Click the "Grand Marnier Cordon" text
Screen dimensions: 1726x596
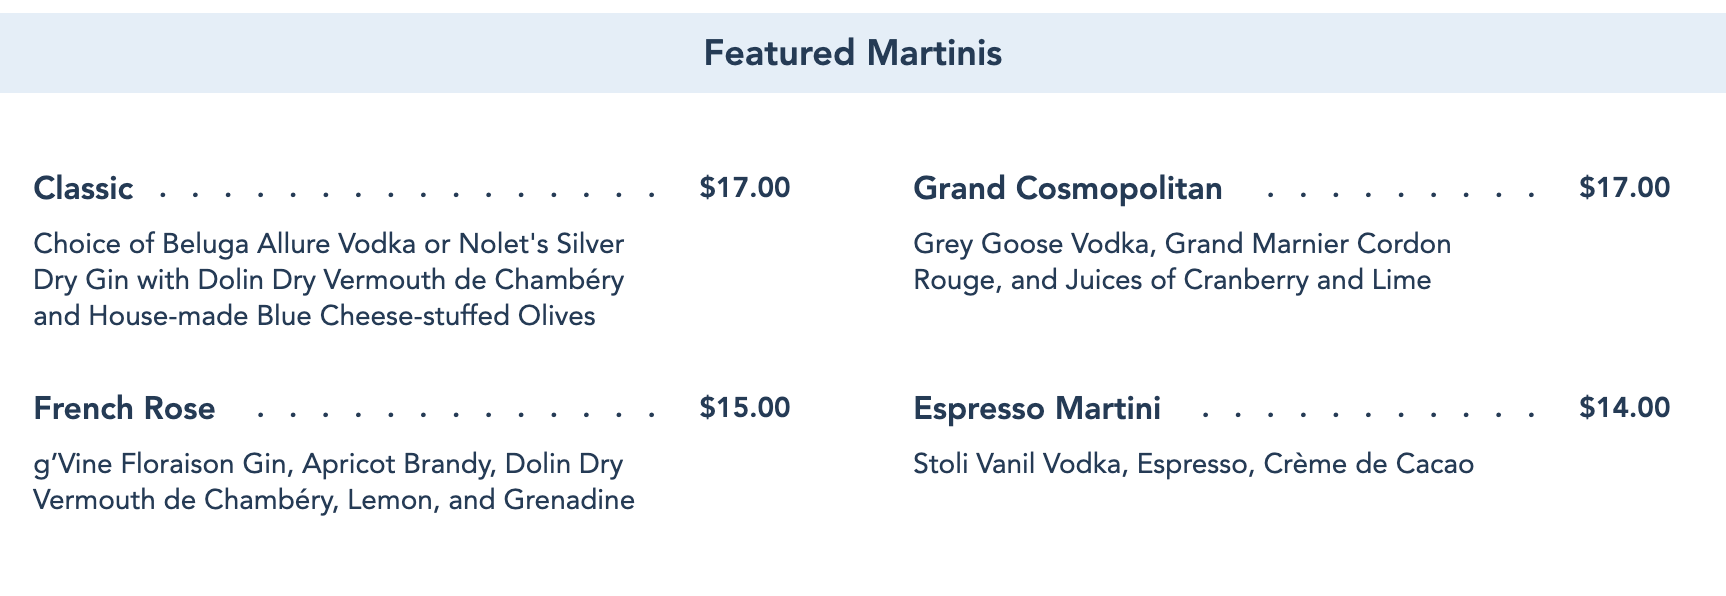[x=1308, y=244]
